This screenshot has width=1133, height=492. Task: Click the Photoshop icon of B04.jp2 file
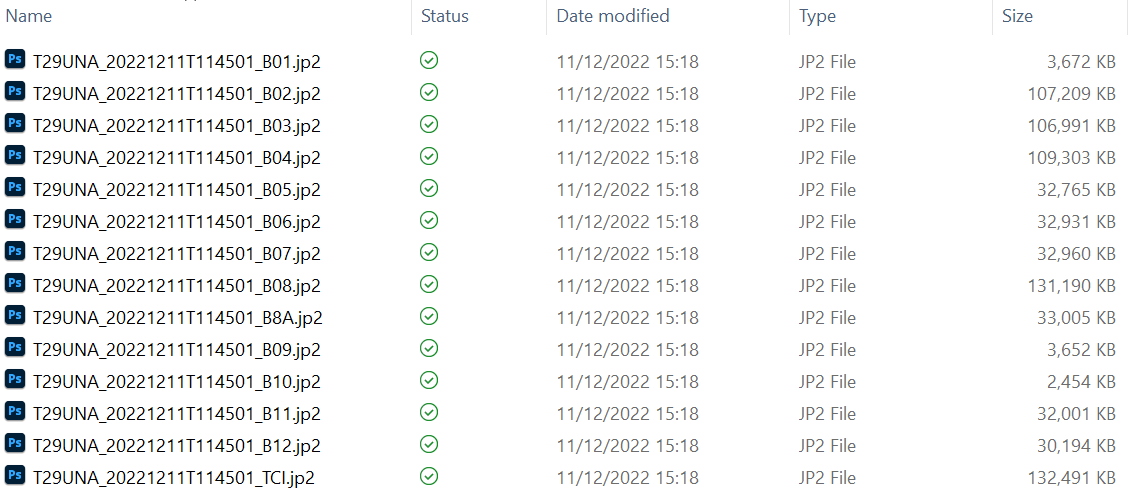tap(14, 155)
